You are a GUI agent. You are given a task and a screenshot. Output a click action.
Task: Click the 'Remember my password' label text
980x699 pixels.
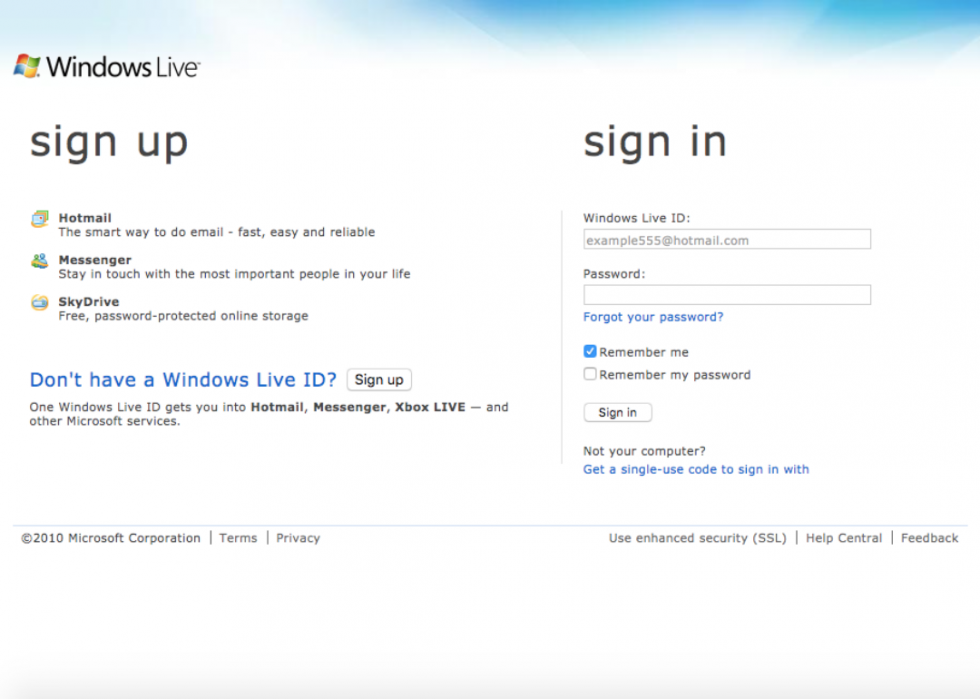coord(675,375)
